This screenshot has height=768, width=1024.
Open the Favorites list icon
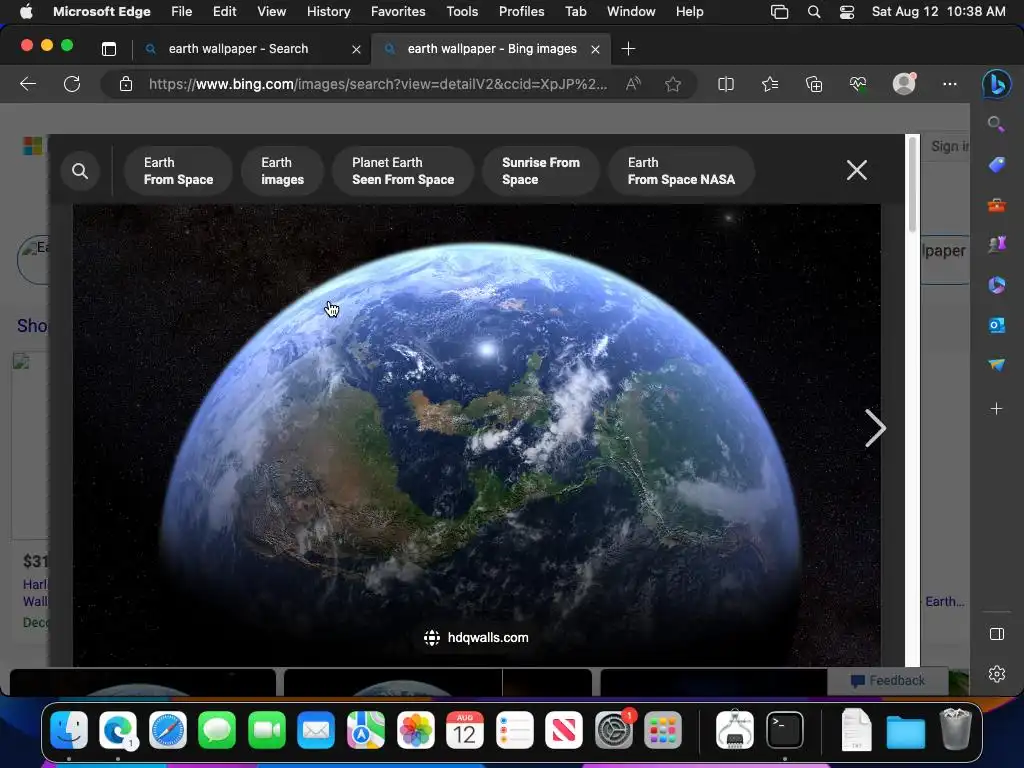click(x=770, y=84)
